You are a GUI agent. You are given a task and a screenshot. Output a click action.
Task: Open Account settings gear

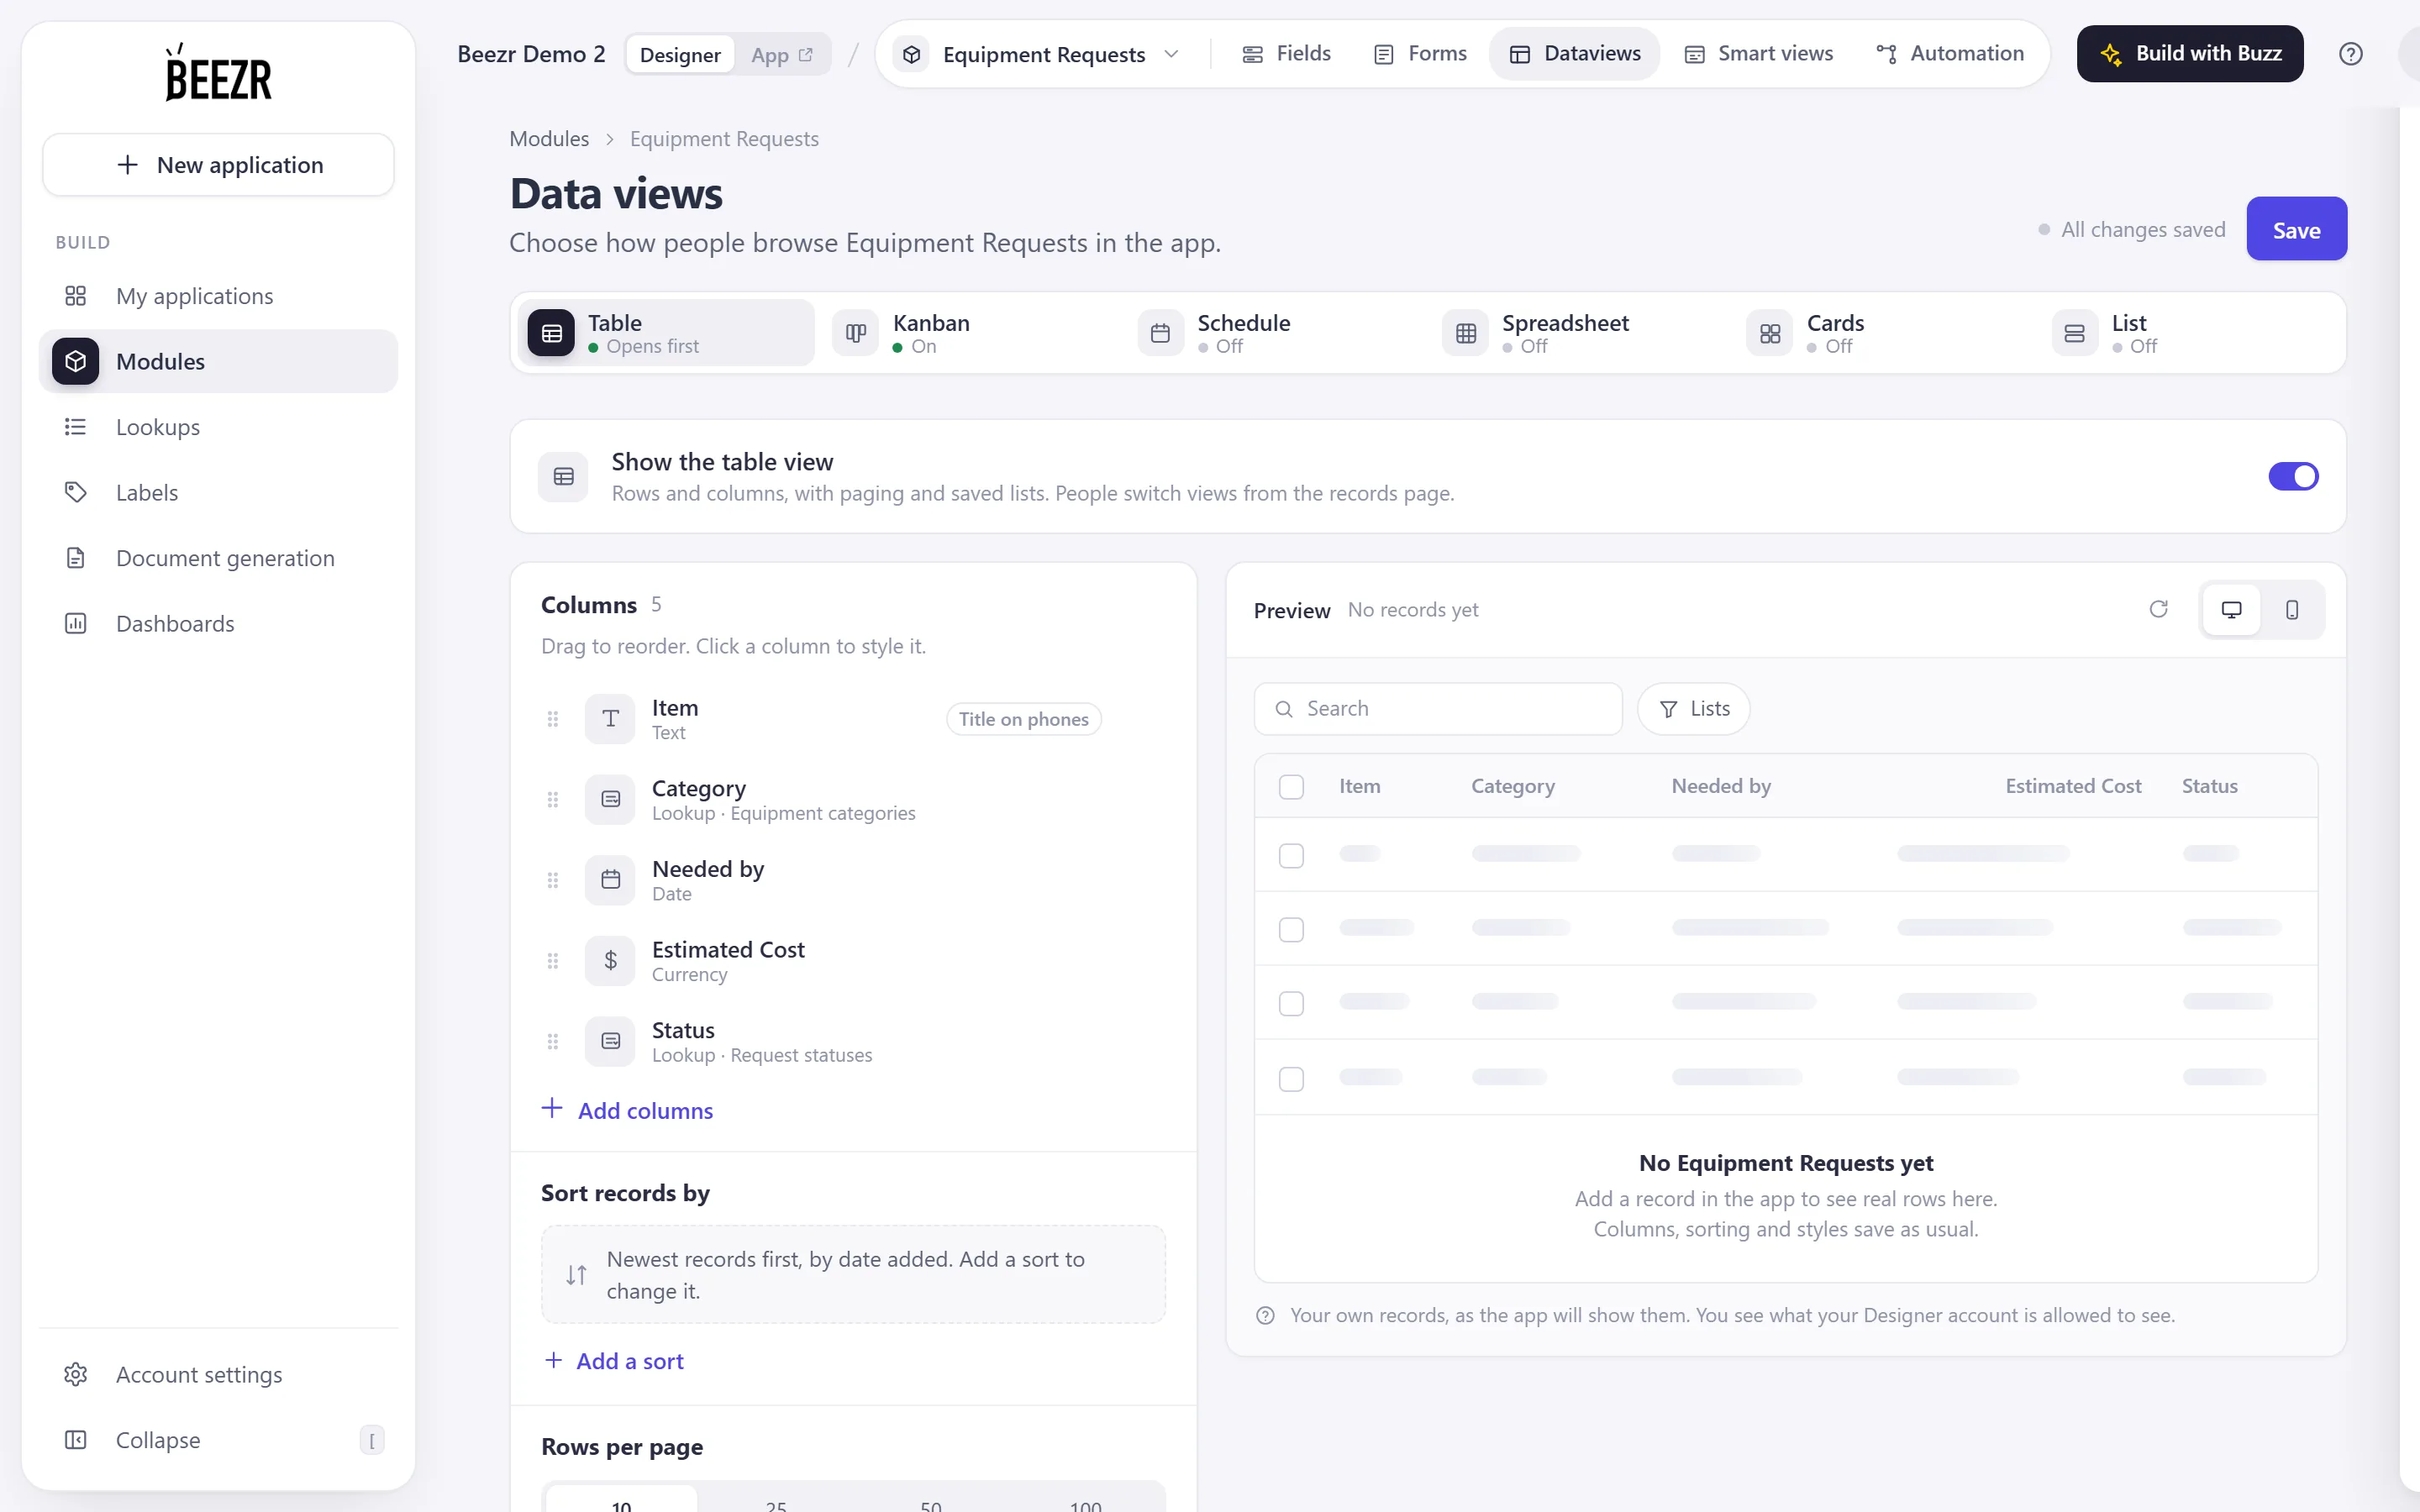click(x=75, y=1374)
